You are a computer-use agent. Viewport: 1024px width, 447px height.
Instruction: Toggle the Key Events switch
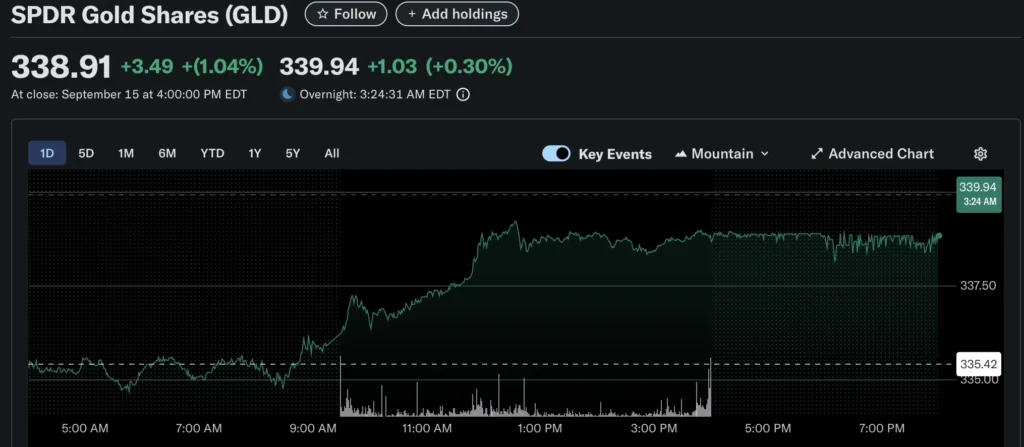click(x=556, y=154)
